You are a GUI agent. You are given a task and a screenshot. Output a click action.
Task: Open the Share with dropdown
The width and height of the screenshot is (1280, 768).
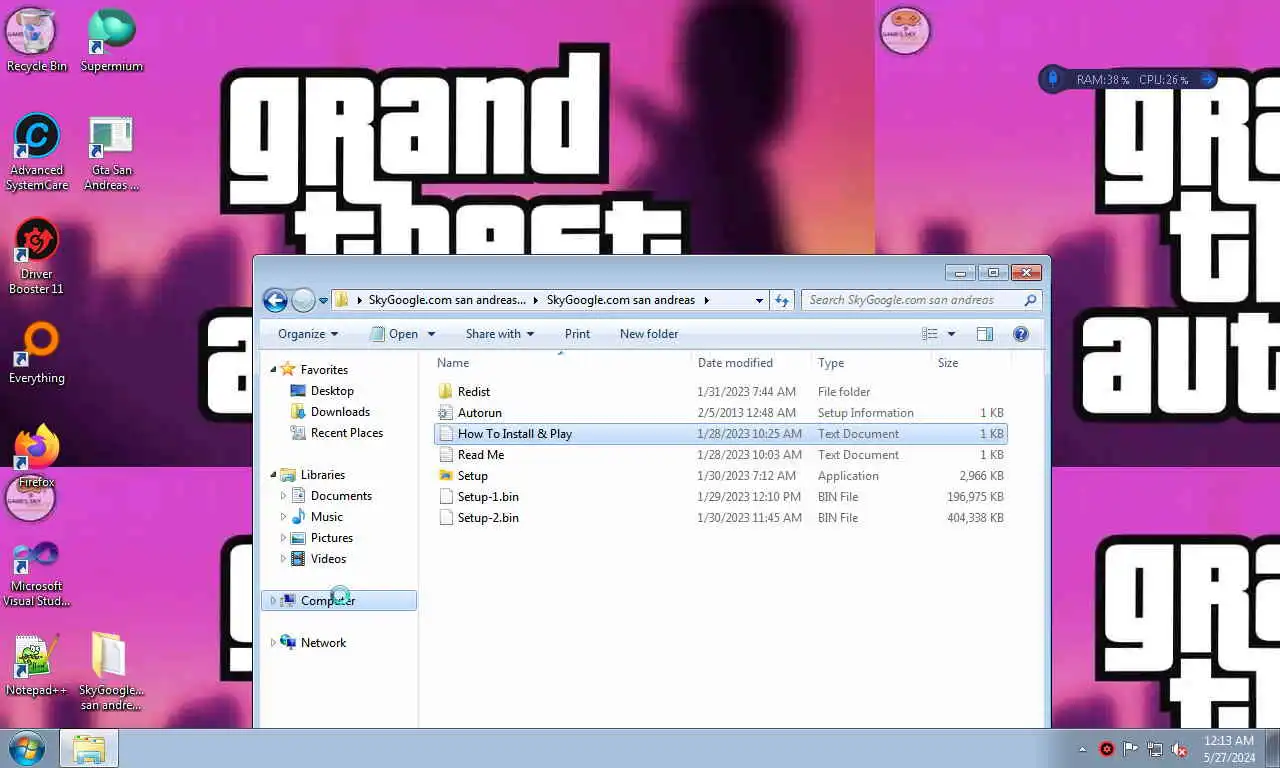point(499,334)
